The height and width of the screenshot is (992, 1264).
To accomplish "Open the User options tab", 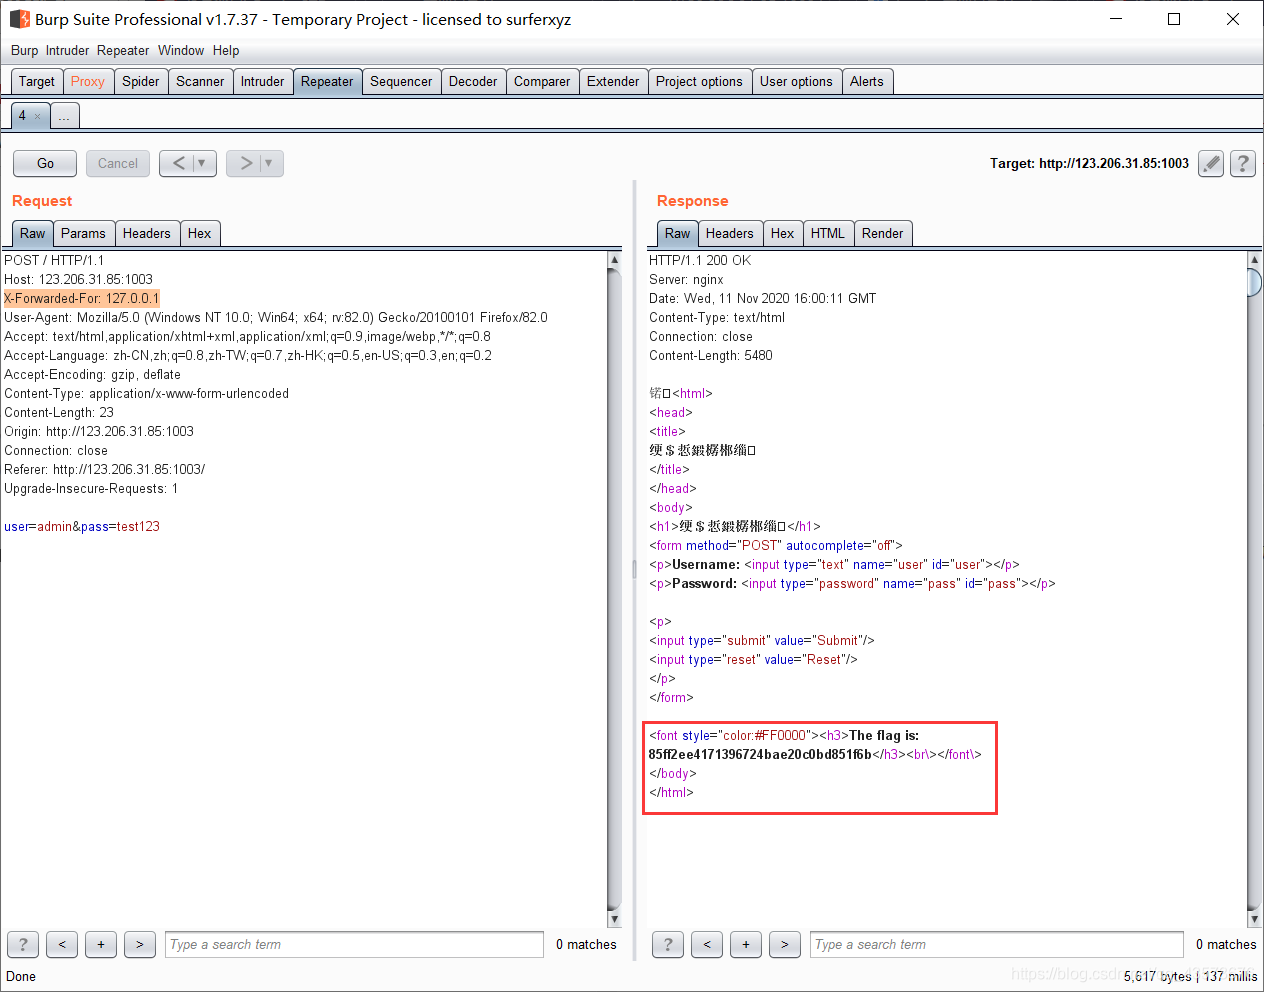I will click(x=796, y=82).
